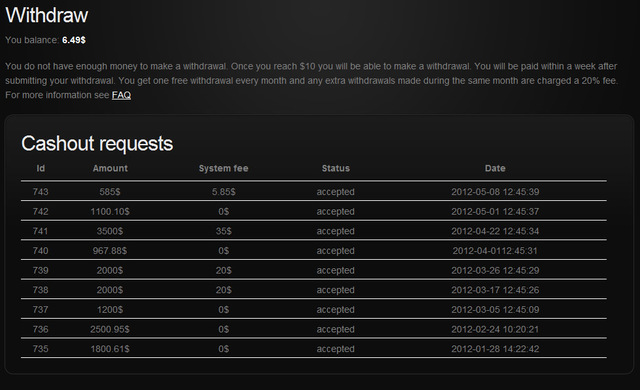Click the Withdraw page heading
640x390 pixels.
click(47, 16)
